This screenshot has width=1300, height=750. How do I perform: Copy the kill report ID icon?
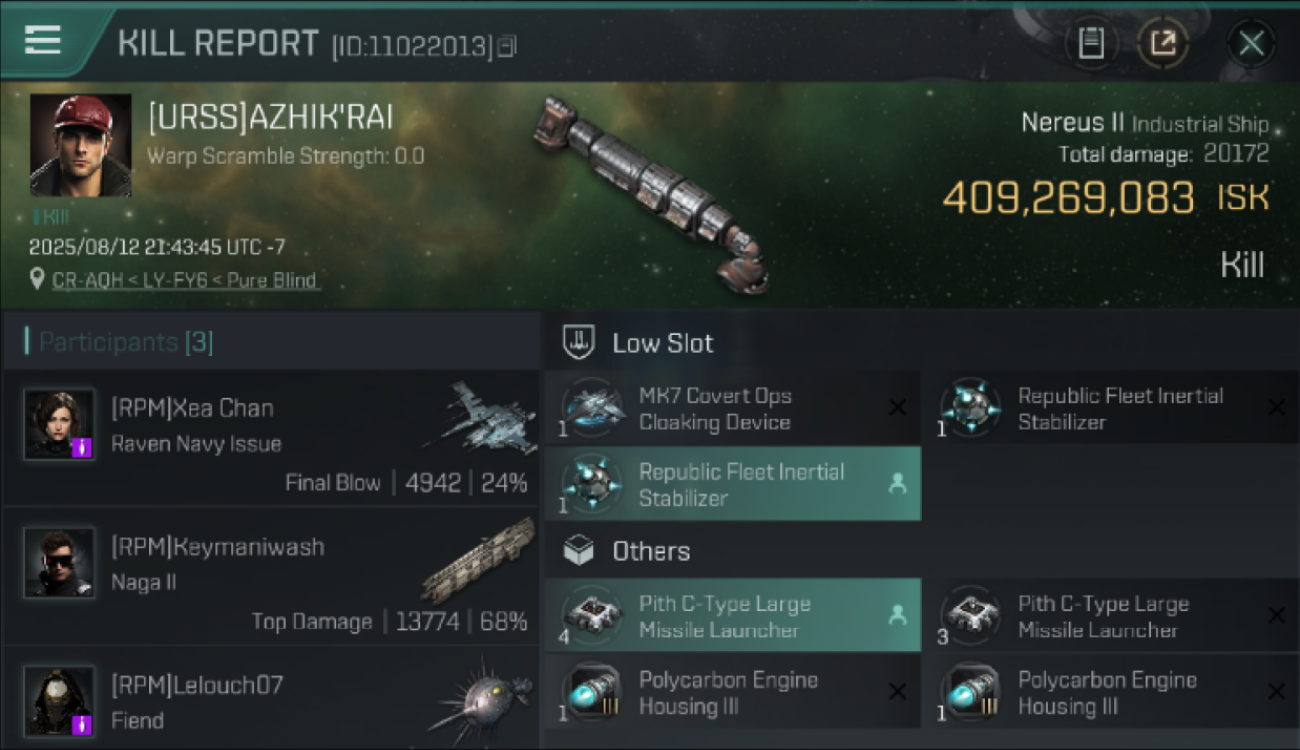point(507,46)
